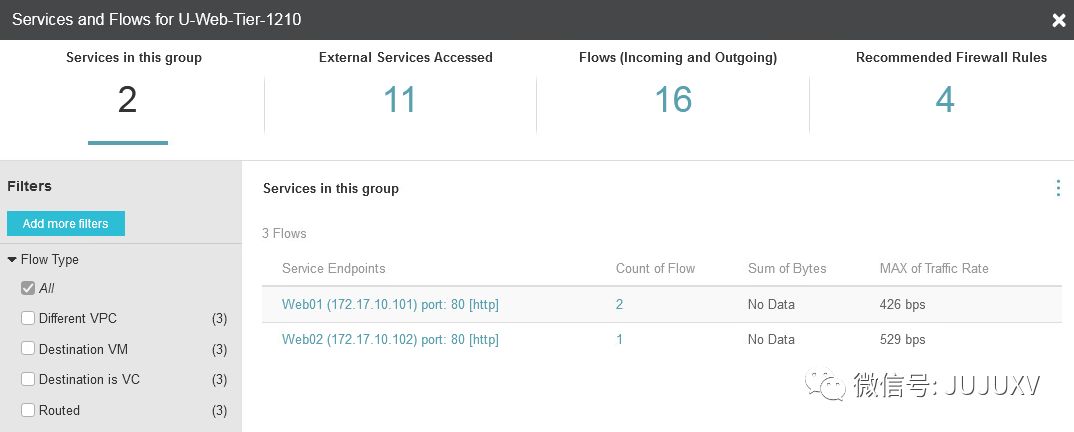Image resolution: width=1074 pixels, height=432 pixels.
Task: Click the Service Endpoints column header
Action: pyautogui.click(x=333, y=268)
